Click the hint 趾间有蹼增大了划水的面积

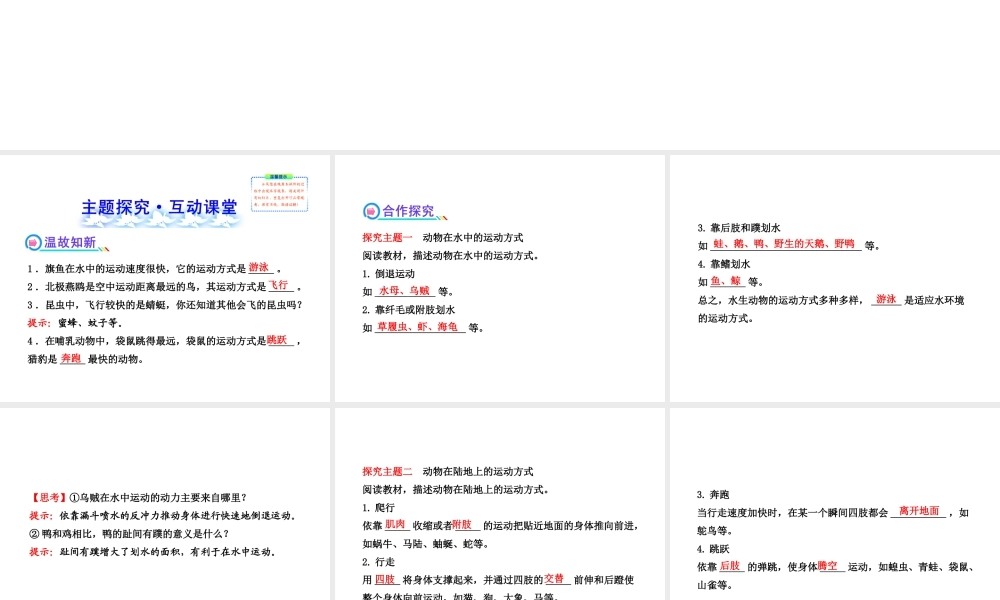click(167, 552)
